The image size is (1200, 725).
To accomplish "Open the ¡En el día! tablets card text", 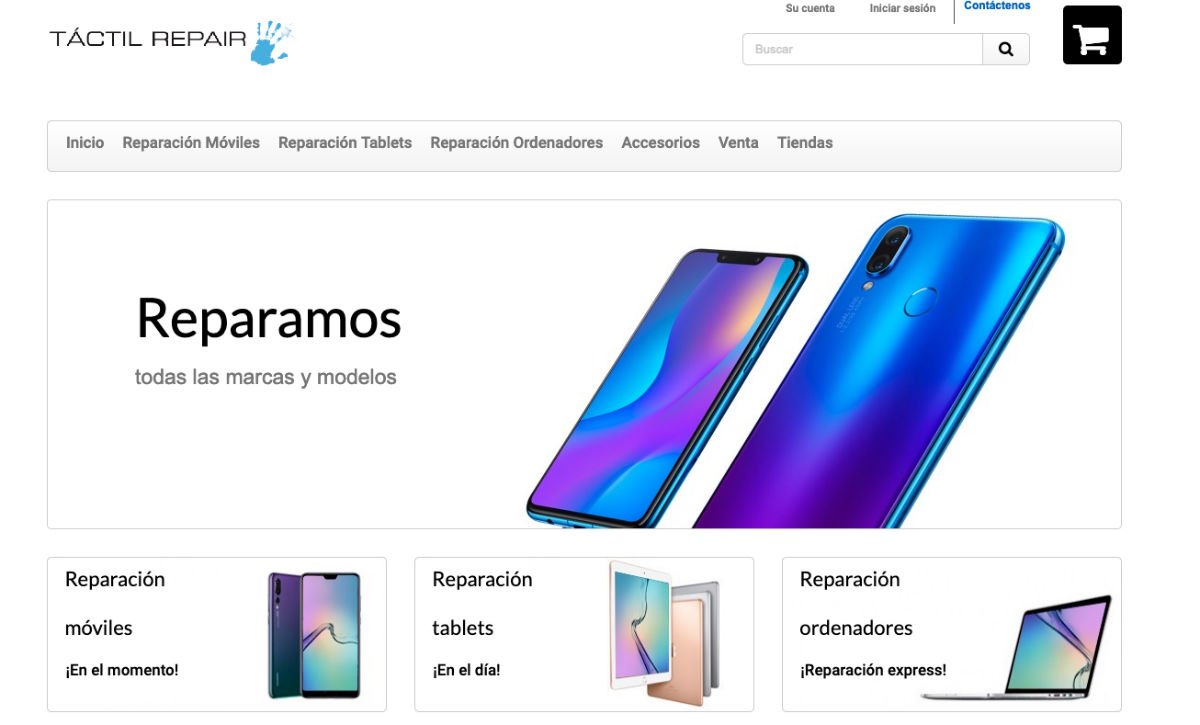I will pyautogui.click(x=466, y=670).
